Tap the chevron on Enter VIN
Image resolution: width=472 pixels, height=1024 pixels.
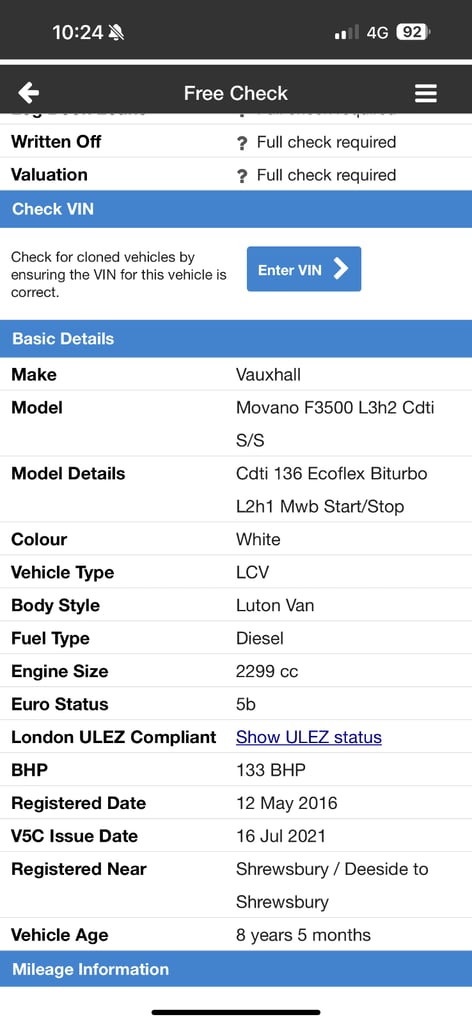click(341, 268)
